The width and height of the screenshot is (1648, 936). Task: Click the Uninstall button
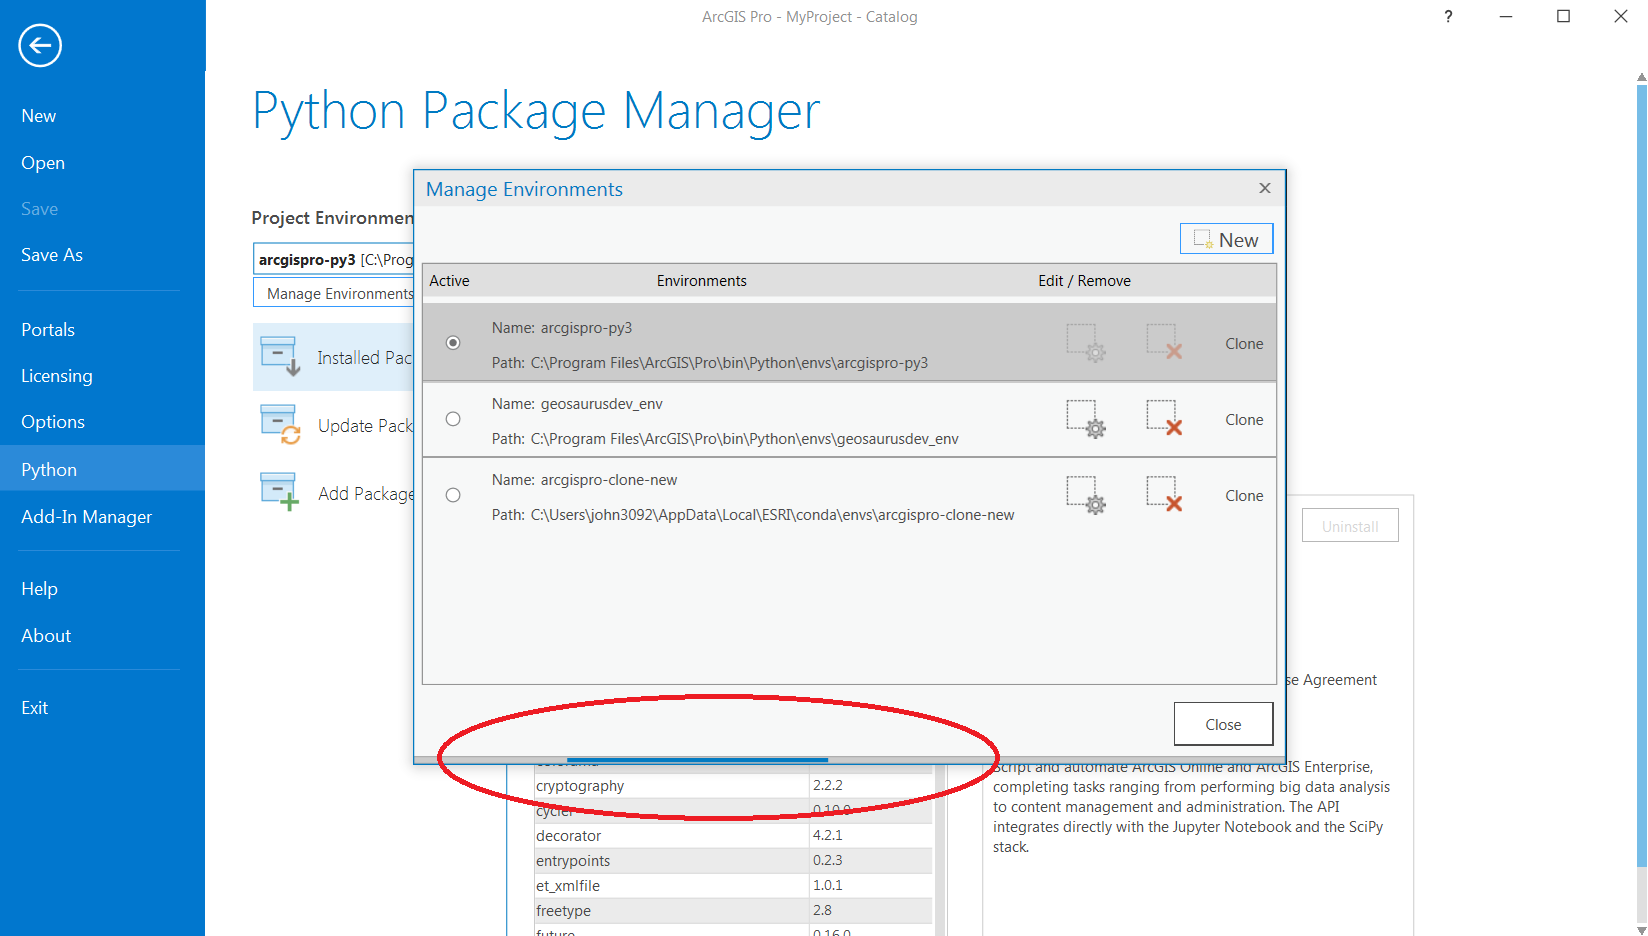pos(1350,526)
